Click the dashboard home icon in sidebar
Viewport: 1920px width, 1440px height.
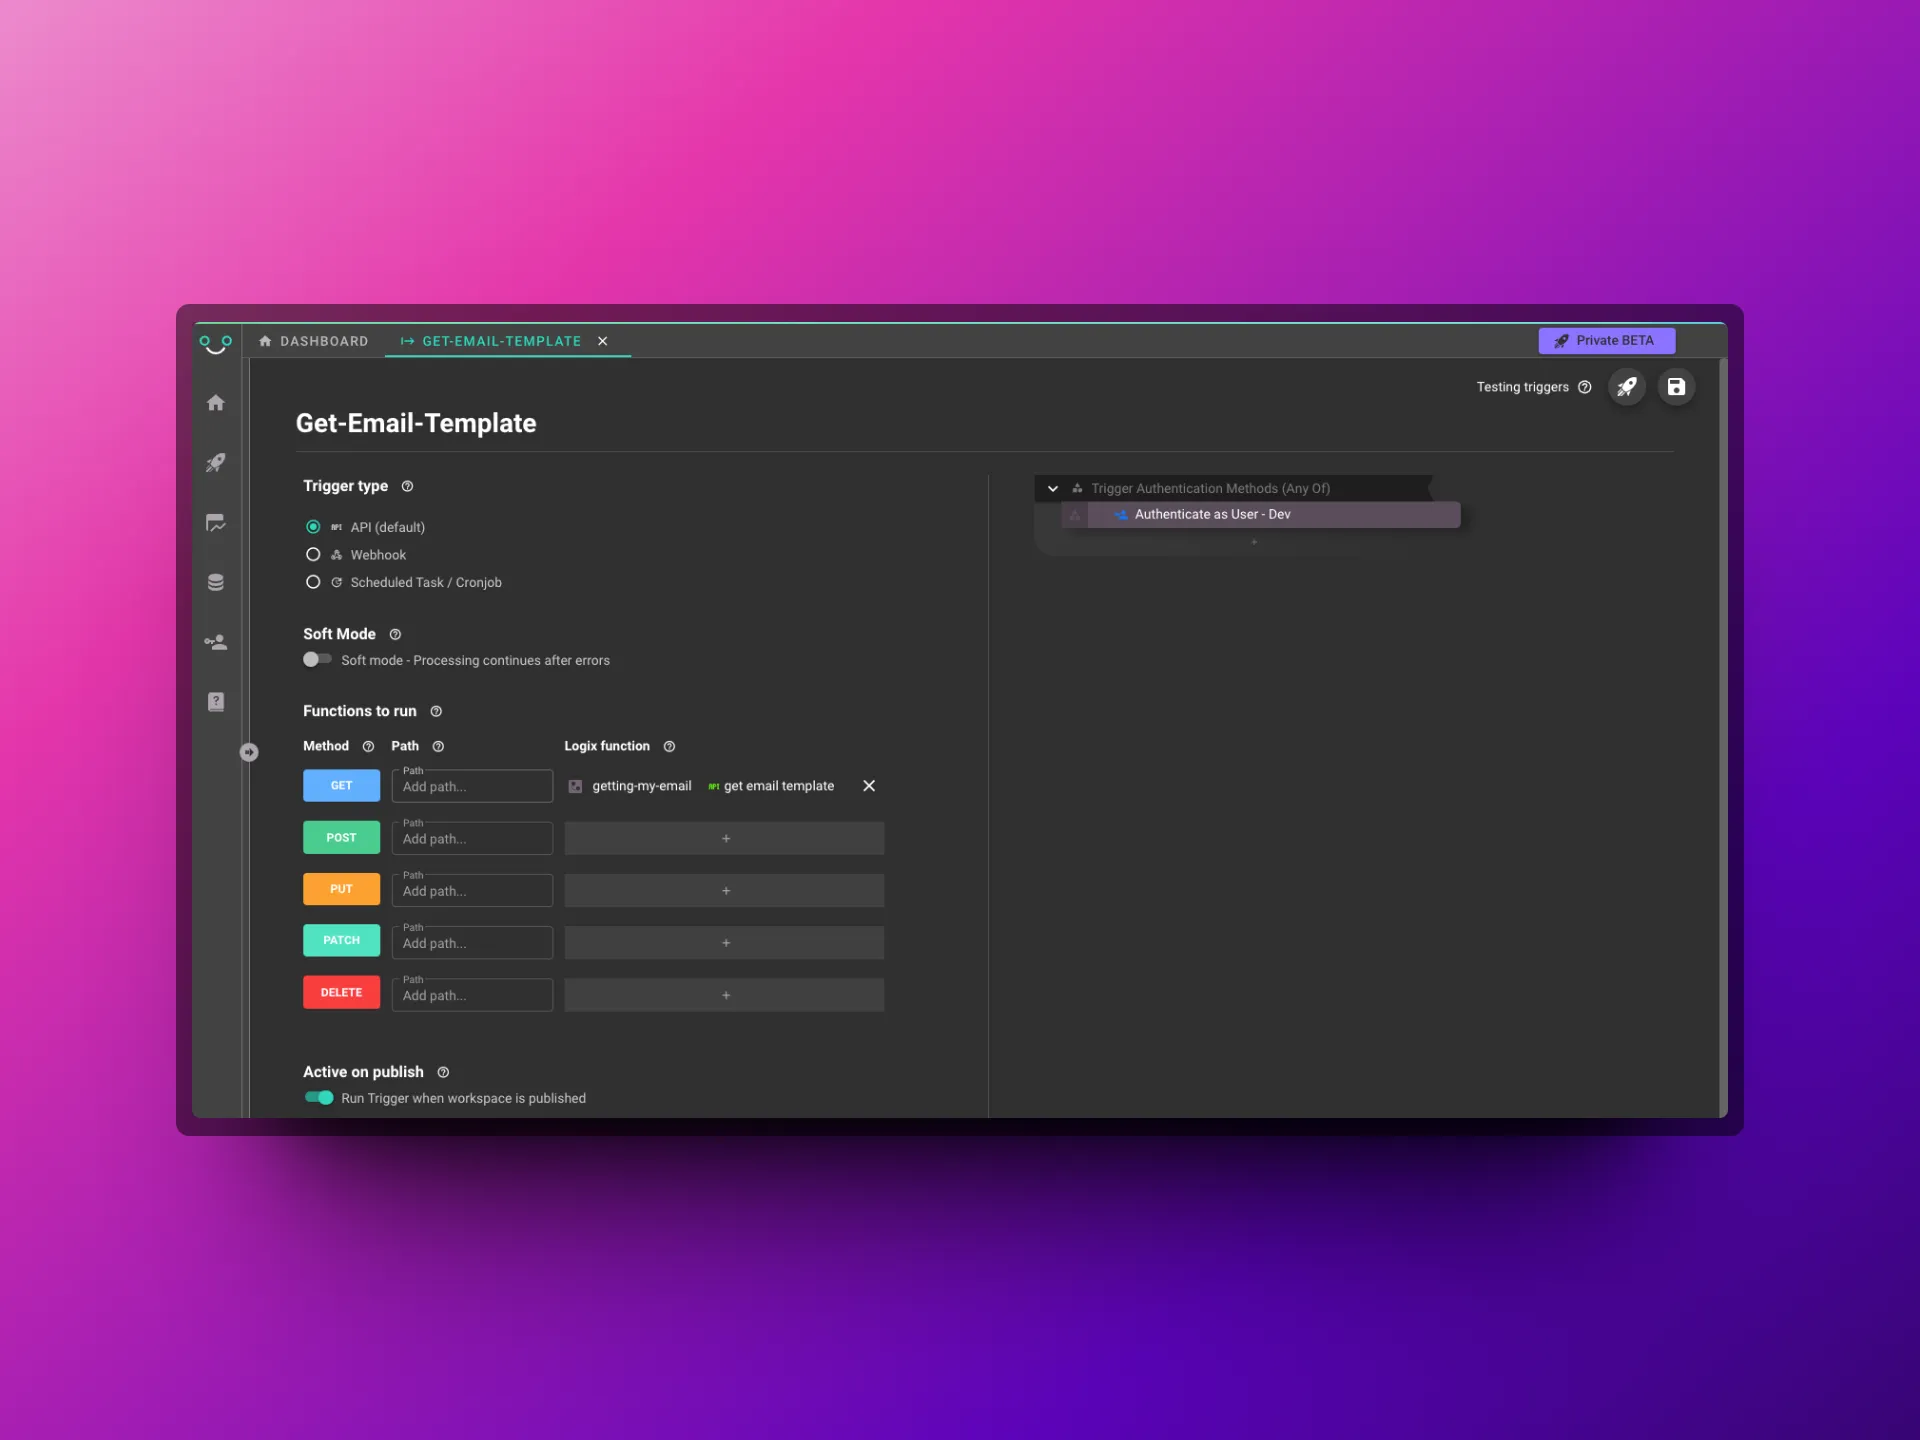pyautogui.click(x=216, y=402)
